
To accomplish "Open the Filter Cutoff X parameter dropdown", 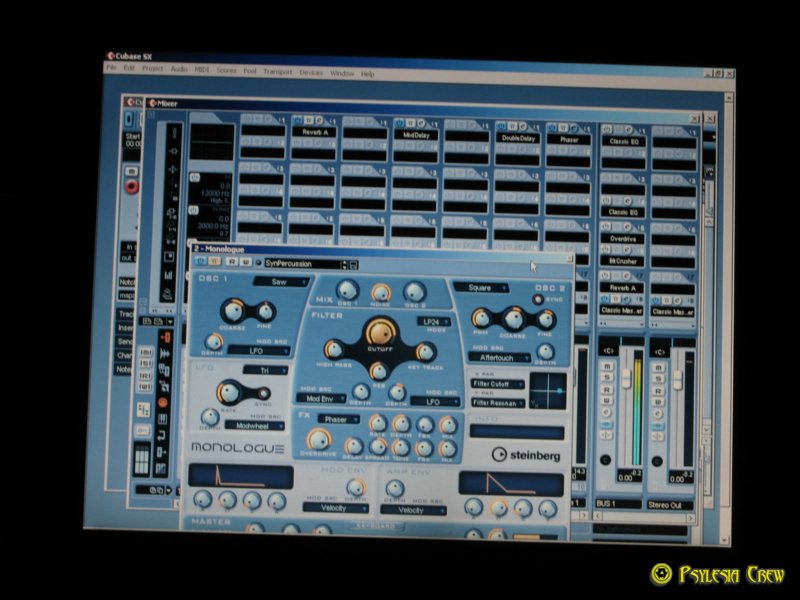I will coord(497,384).
